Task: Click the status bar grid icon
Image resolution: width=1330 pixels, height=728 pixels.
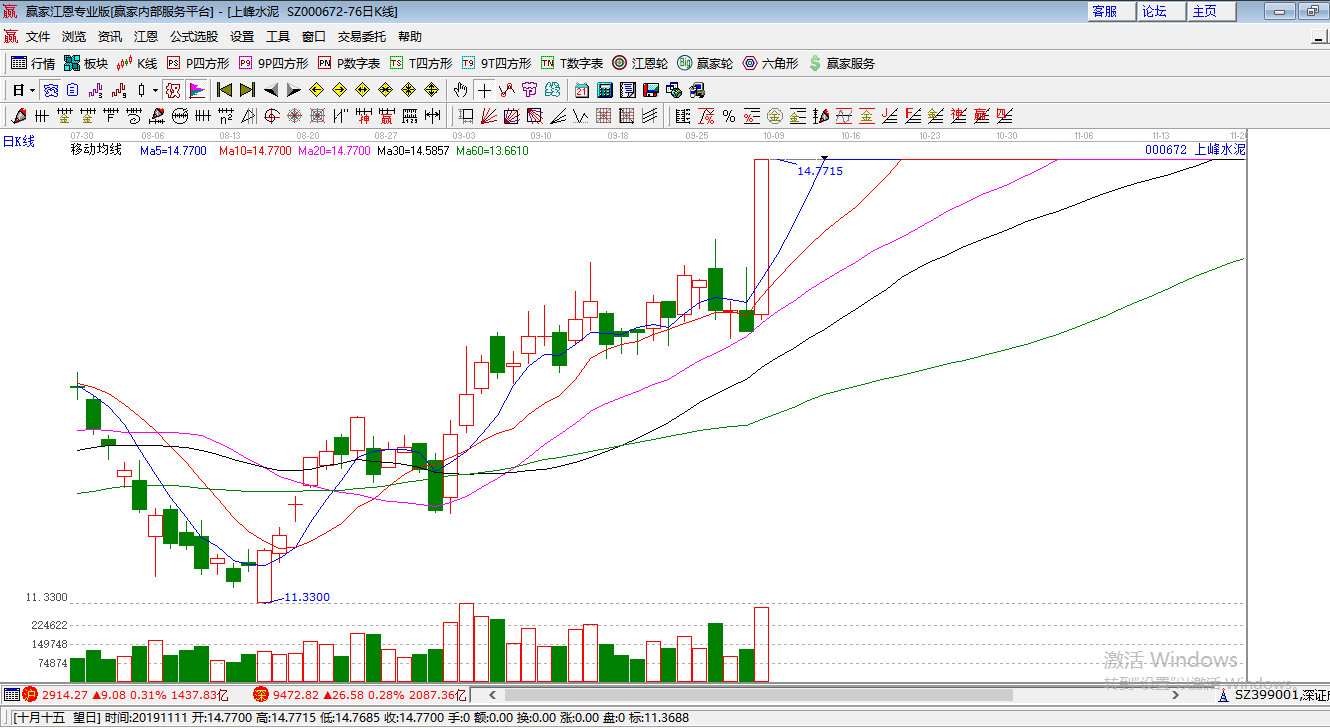Action: (x=11, y=694)
